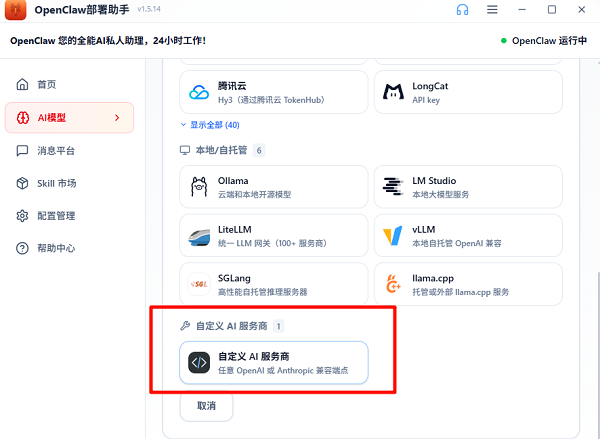Click the OpenClaw 运行中 status text

coord(549,41)
